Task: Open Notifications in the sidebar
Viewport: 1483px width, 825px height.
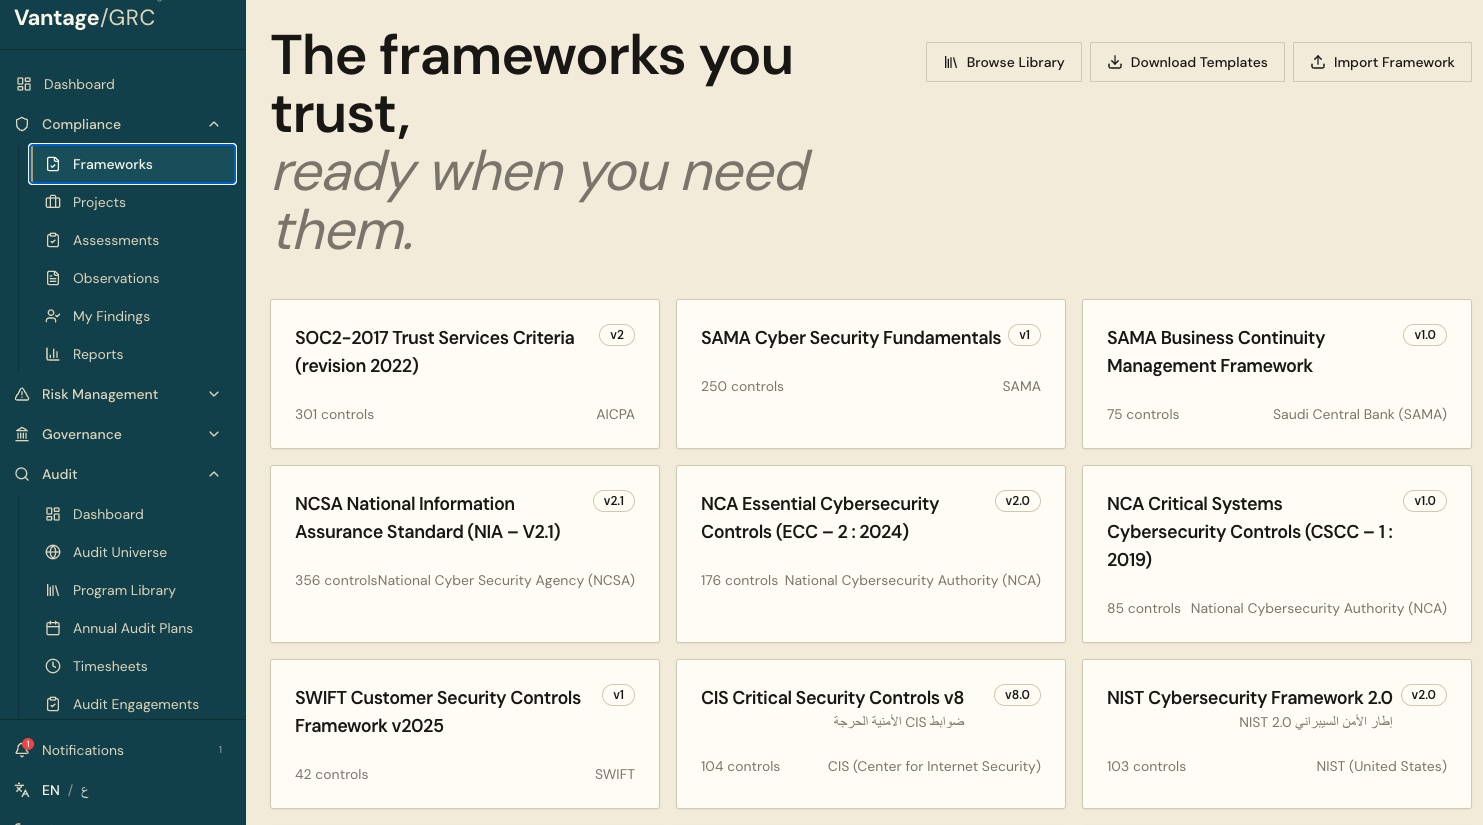Action: coord(122,750)
